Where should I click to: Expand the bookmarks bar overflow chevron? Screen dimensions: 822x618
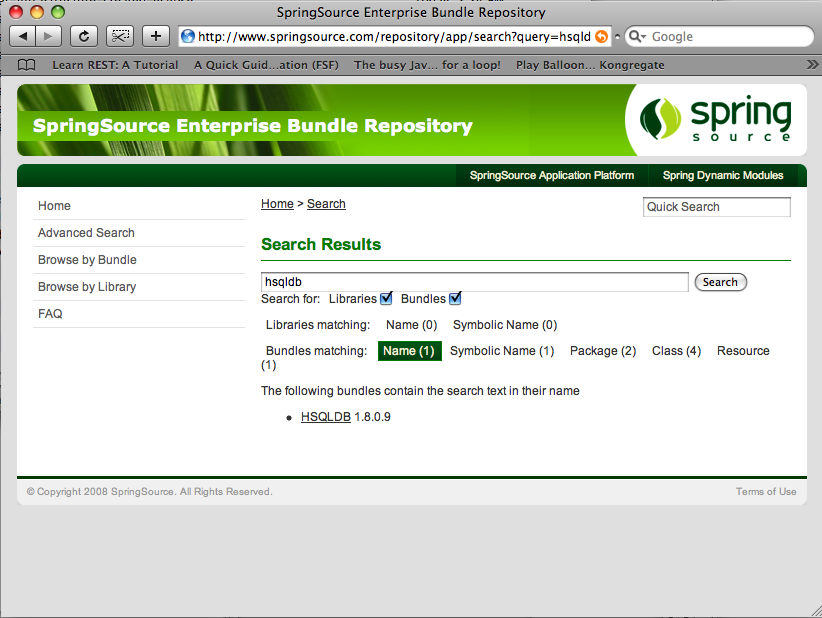click(812, 64)
